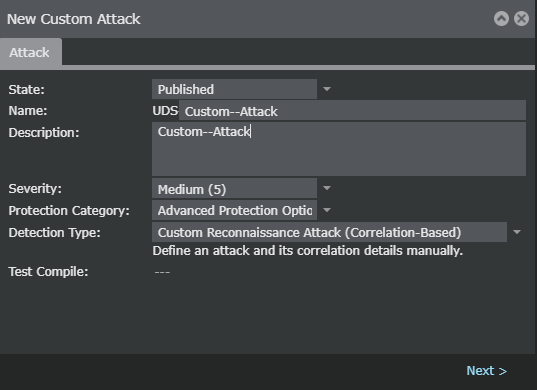Click the Description: label
The width and height of the screenshot is (537, 390).
click(x=44, y=133)
